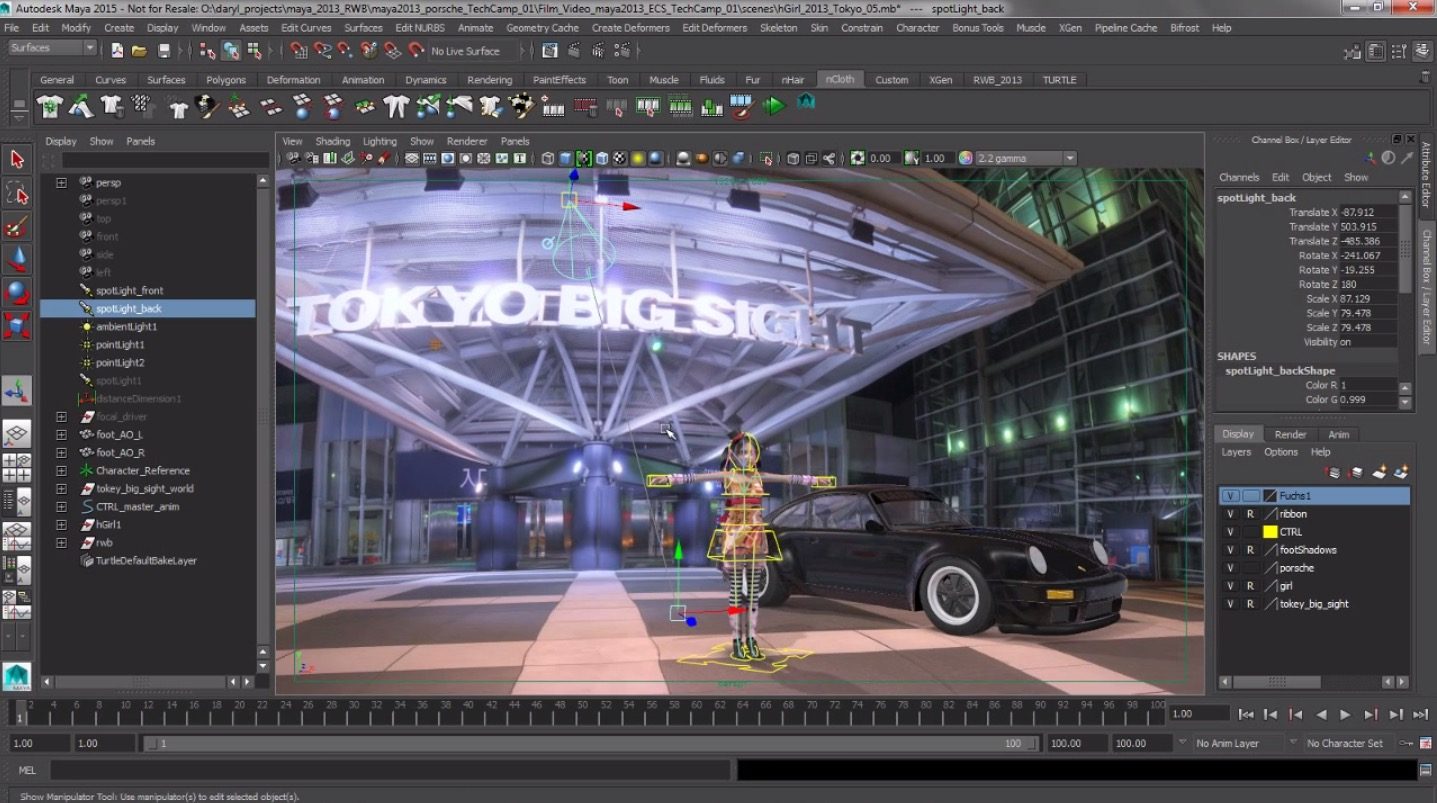This screenshot has width=1437, height=803.
Task: Click the white pants nCloth shelf icon
Action: pyautogui.click(x=396, y=106)
